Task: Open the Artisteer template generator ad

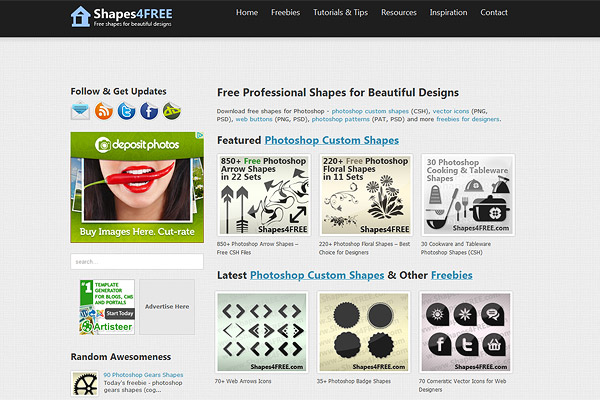Action: click(107, 307)
